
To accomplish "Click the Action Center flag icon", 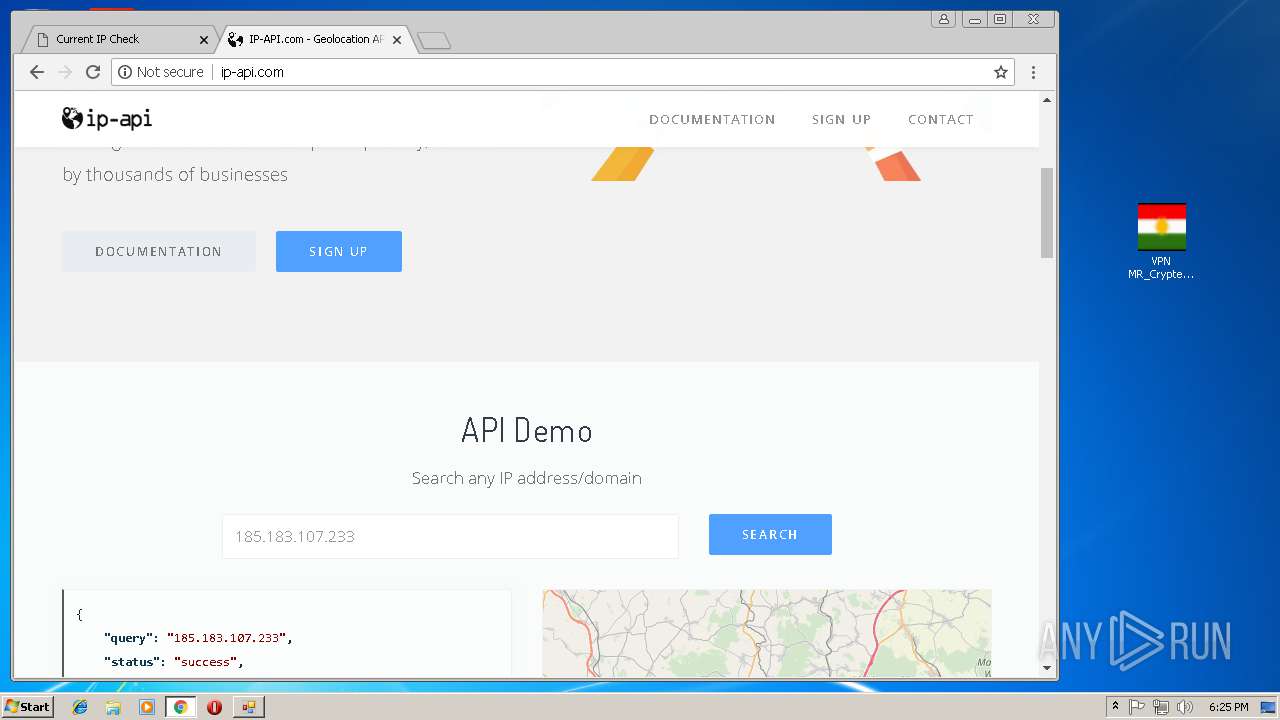I will pyautogui.click(x=1137, y=707).
